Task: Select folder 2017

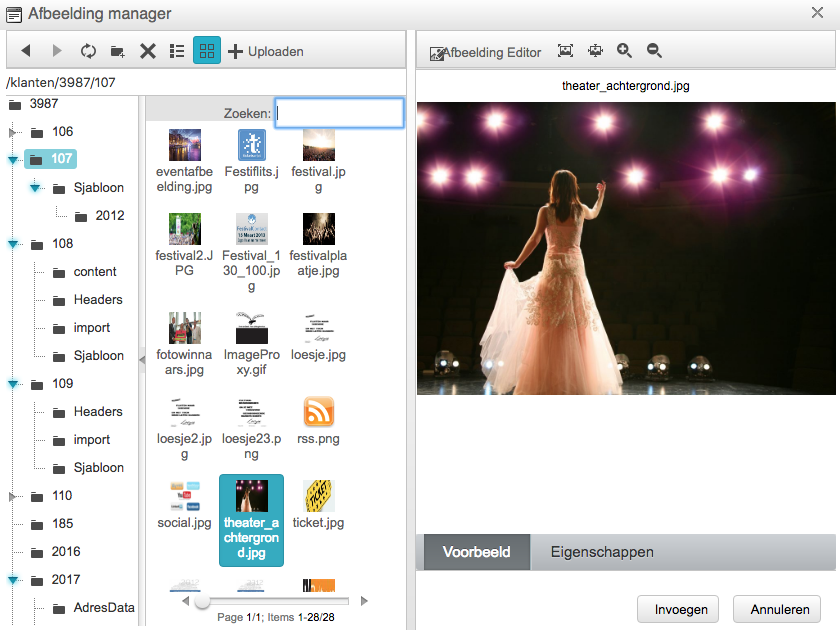Action: point(55,580)
